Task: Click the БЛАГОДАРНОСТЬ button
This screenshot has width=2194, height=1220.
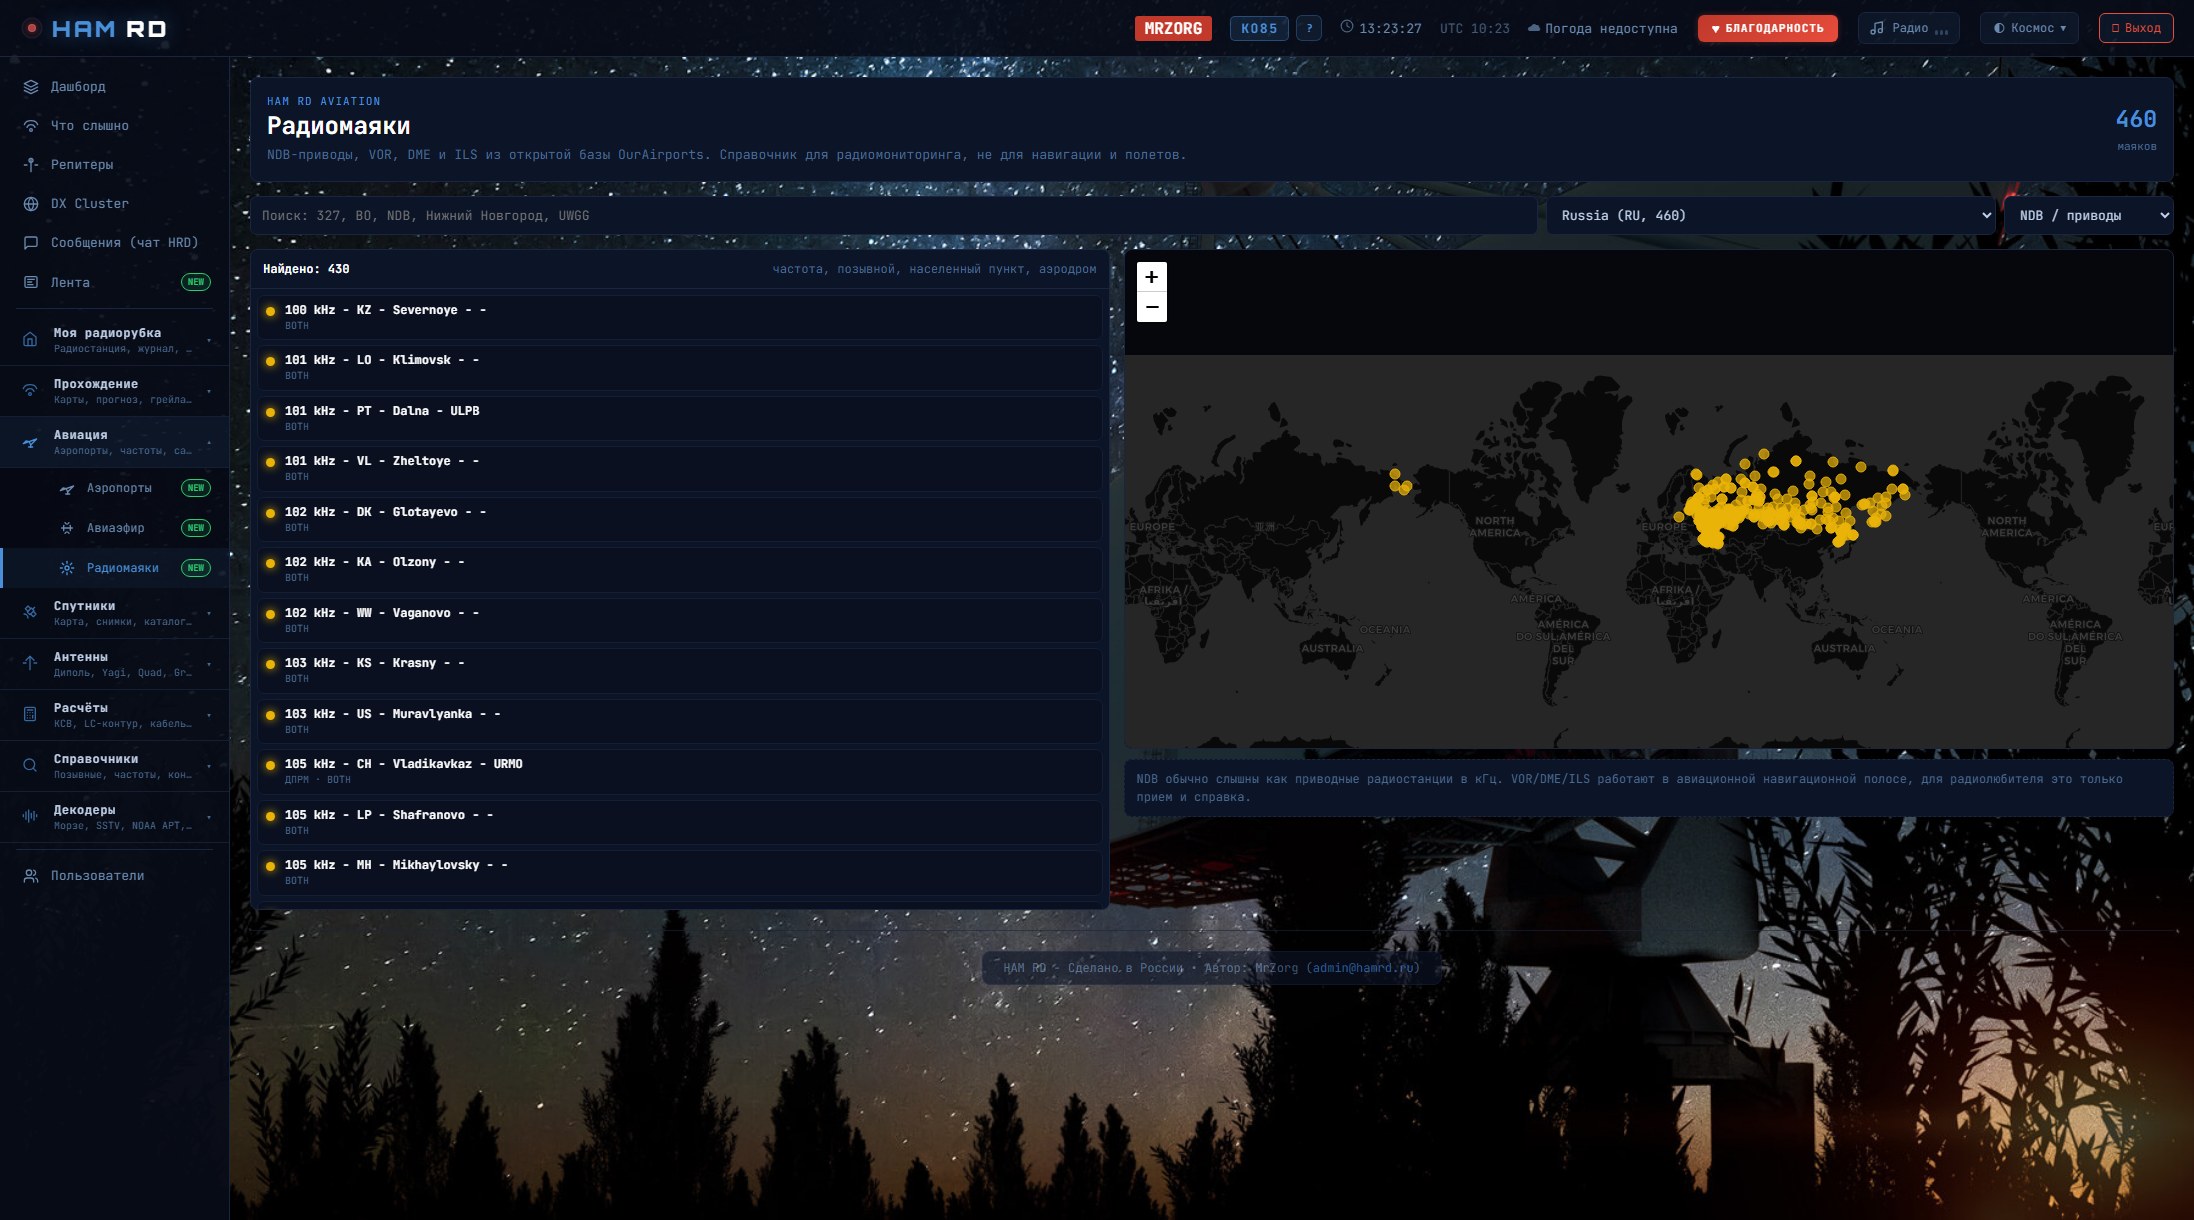Action: tap(1767, 28)
